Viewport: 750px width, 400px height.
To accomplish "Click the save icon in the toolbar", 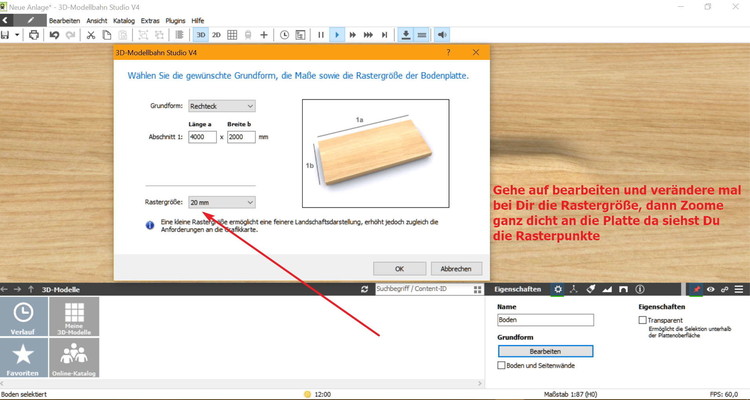I will pos(6,35).
